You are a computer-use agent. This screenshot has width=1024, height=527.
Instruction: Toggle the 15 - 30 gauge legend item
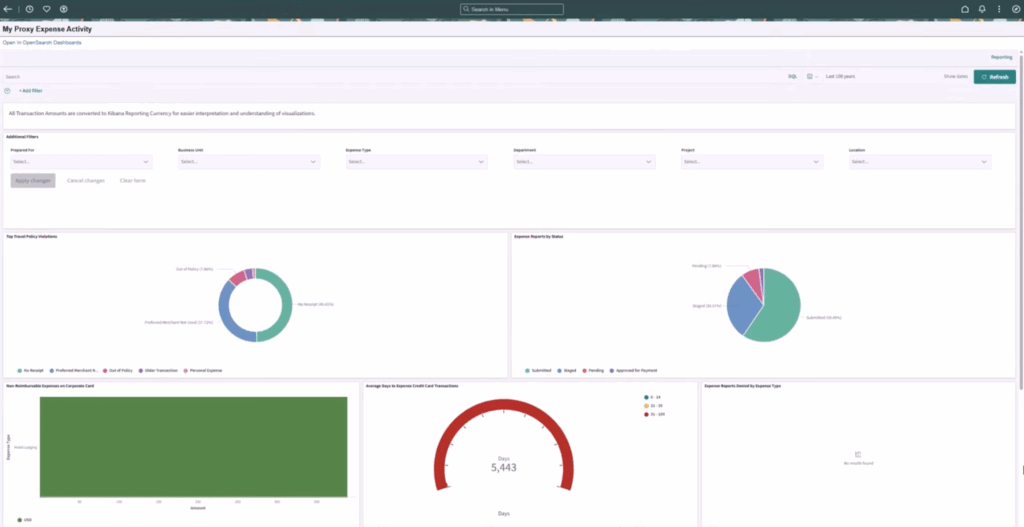pos(655,406)
